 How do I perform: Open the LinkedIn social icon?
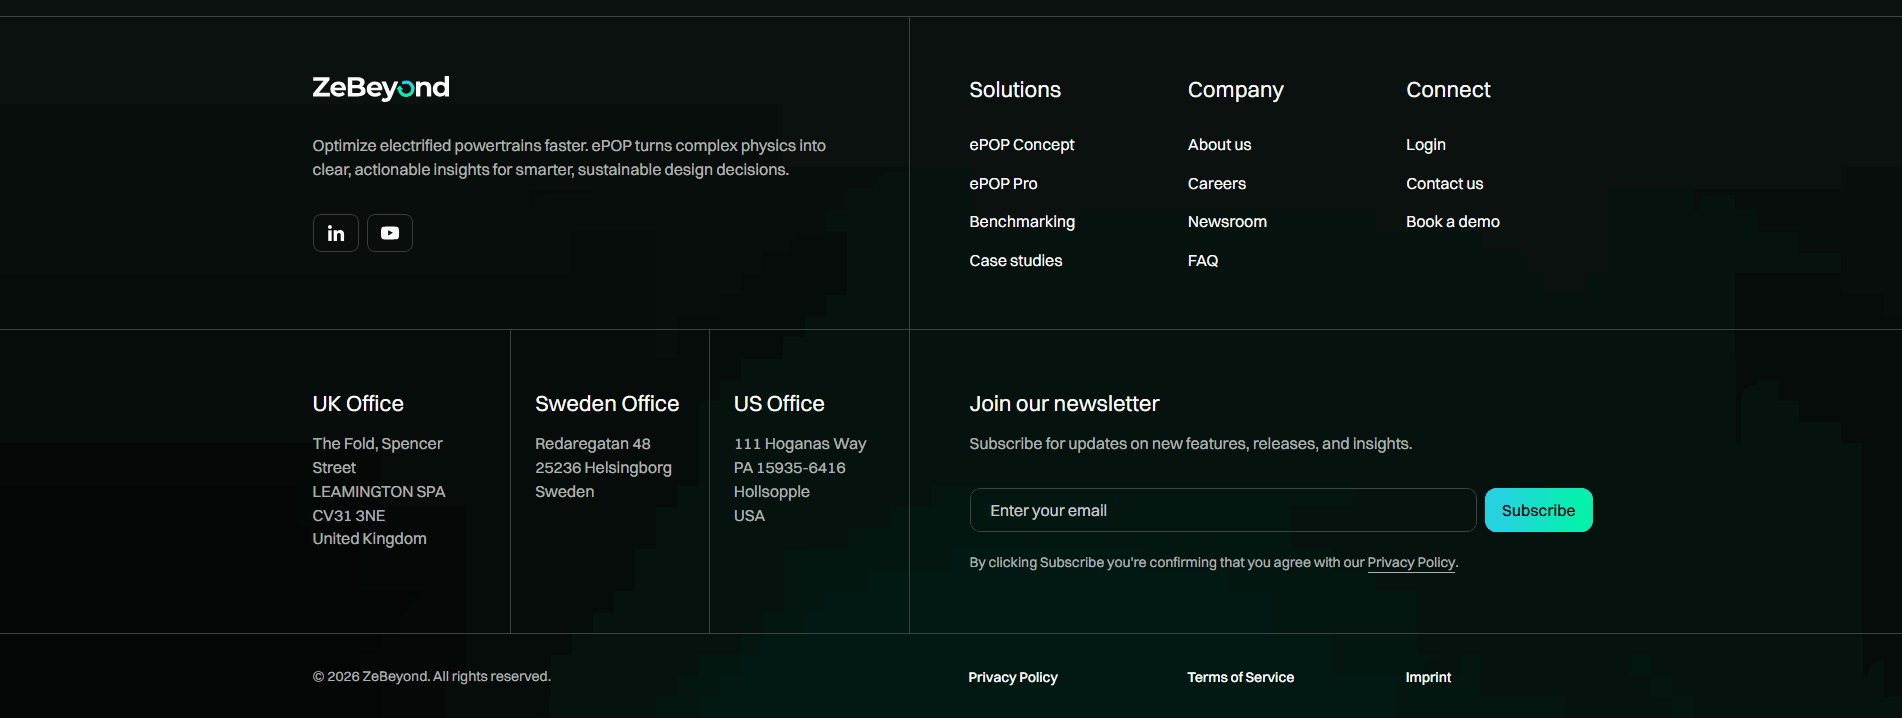tap(336, 233)
